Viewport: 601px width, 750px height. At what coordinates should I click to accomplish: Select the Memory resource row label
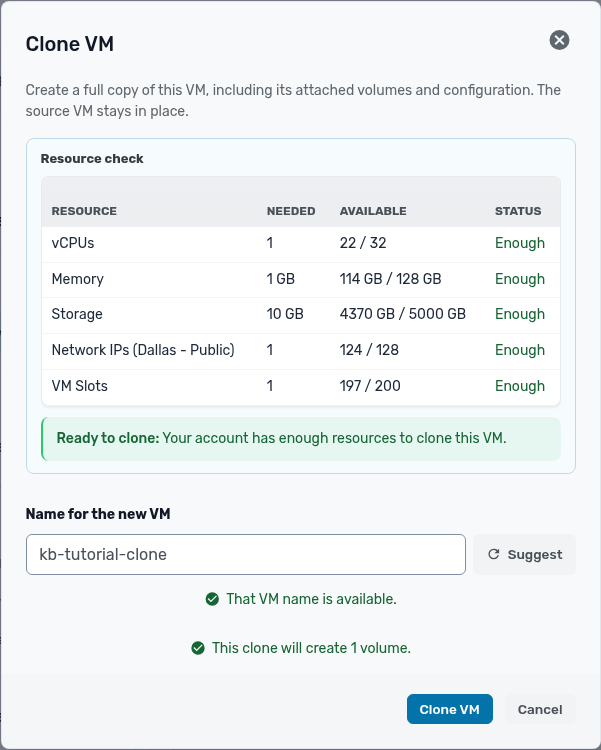point(78,279)
